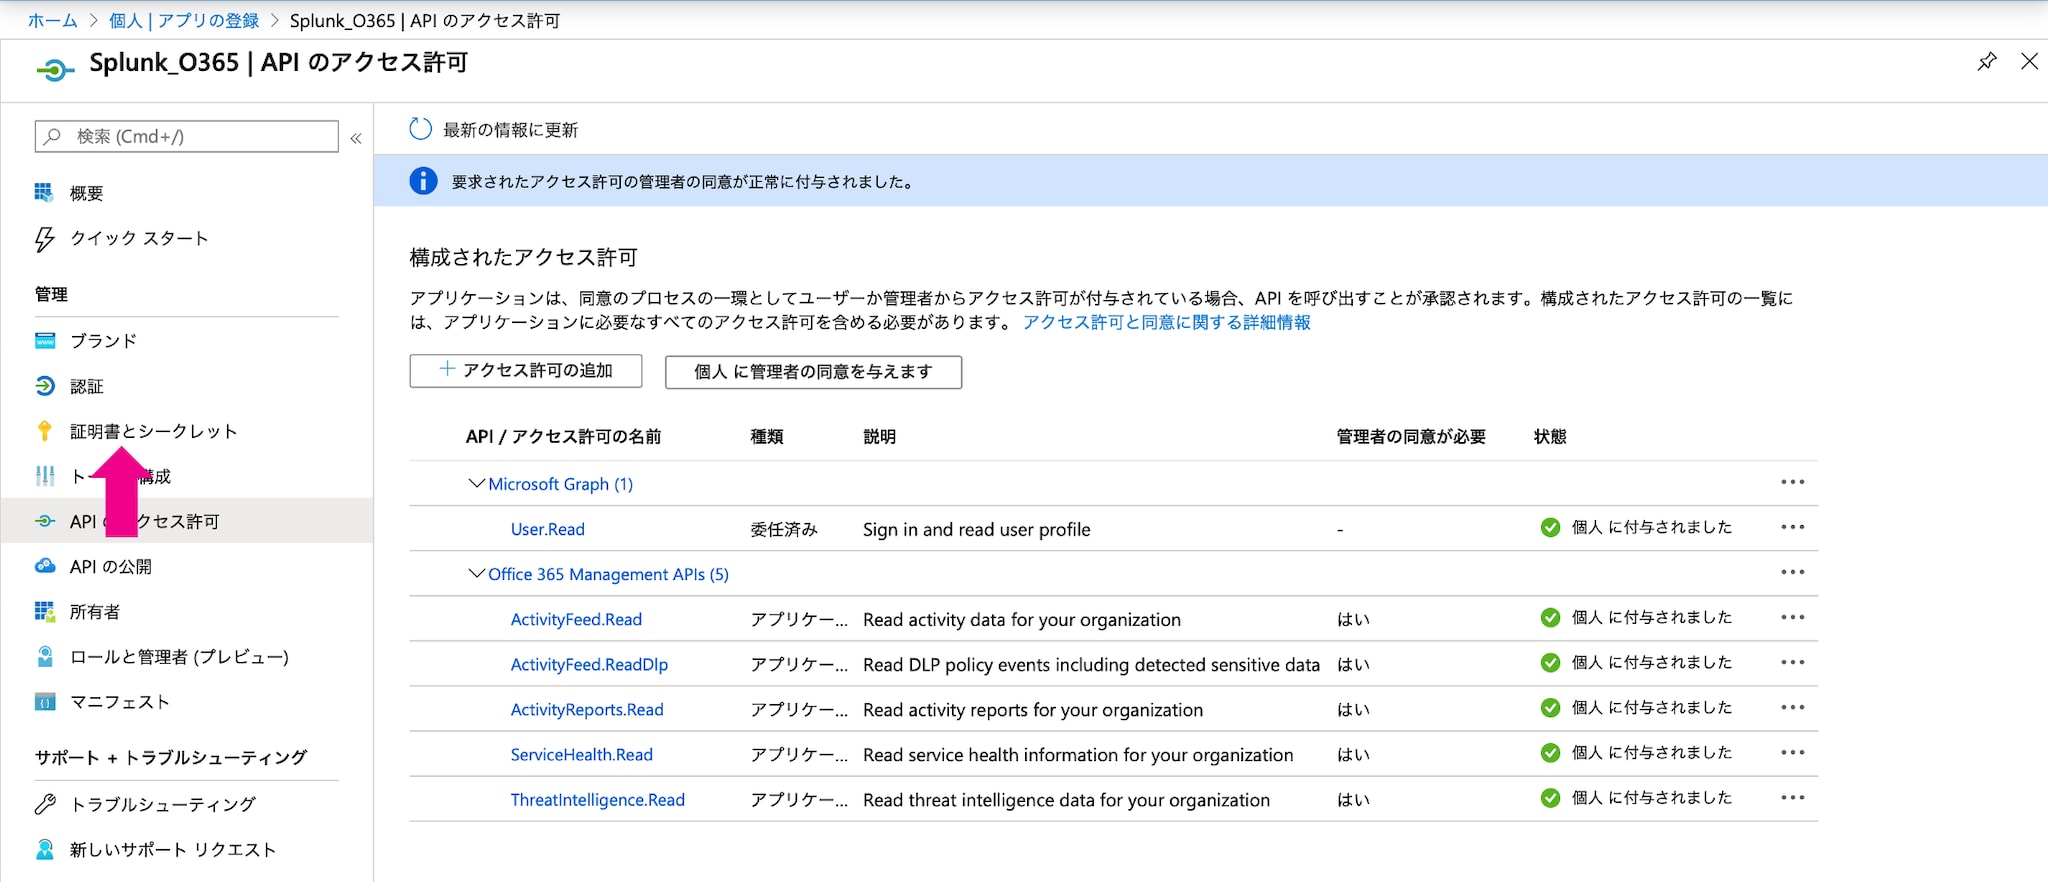Viewport: 2048px width, 882px height.
Task: Open ellipsis menu for ActivityReports.Read row
Action: click(1792, 707)
